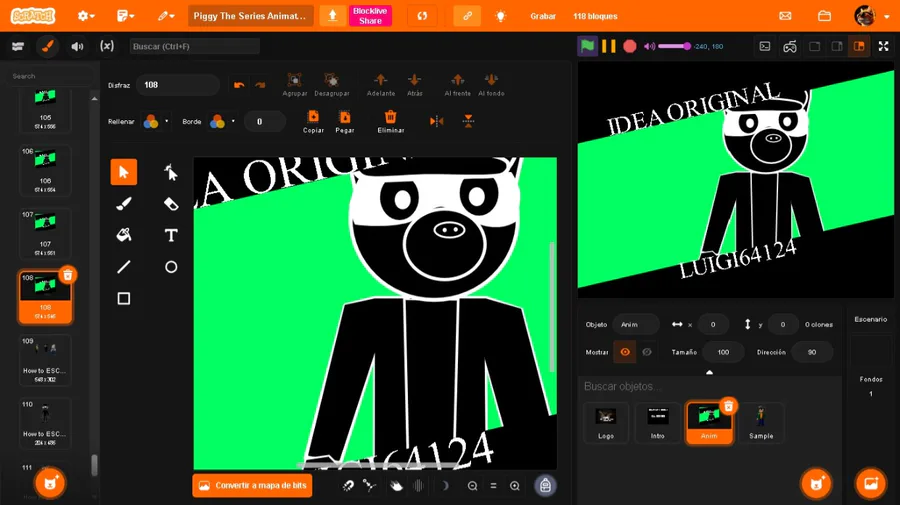Reset canvas zoom with equals icon
Screen dimensions: 900x505
tap(493, 485)
